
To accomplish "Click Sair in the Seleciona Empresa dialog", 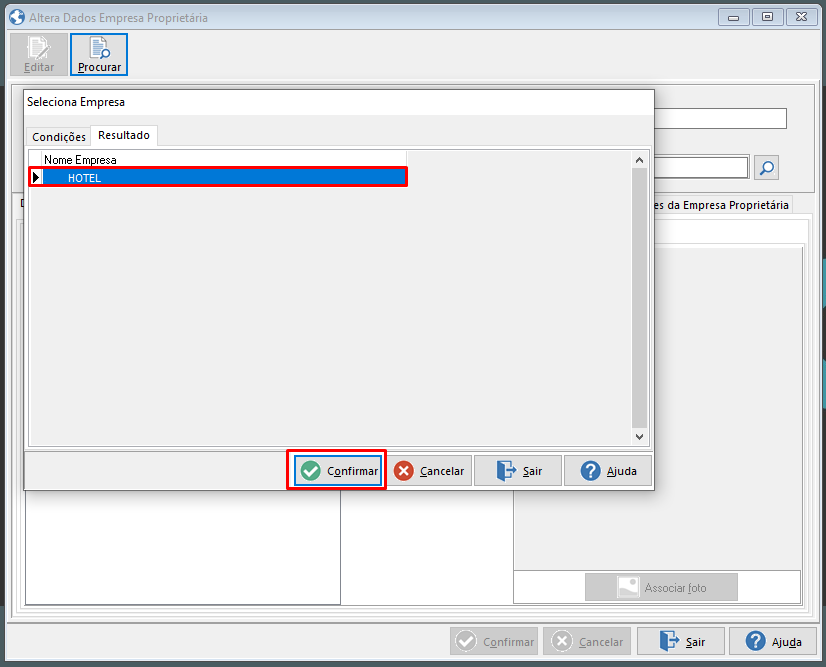I will 518,470.
